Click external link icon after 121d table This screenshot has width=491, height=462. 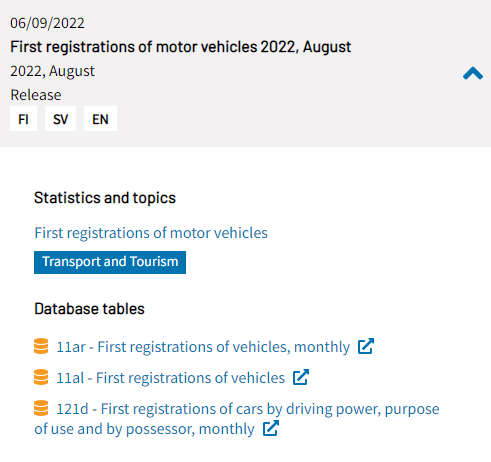(271, 428)
